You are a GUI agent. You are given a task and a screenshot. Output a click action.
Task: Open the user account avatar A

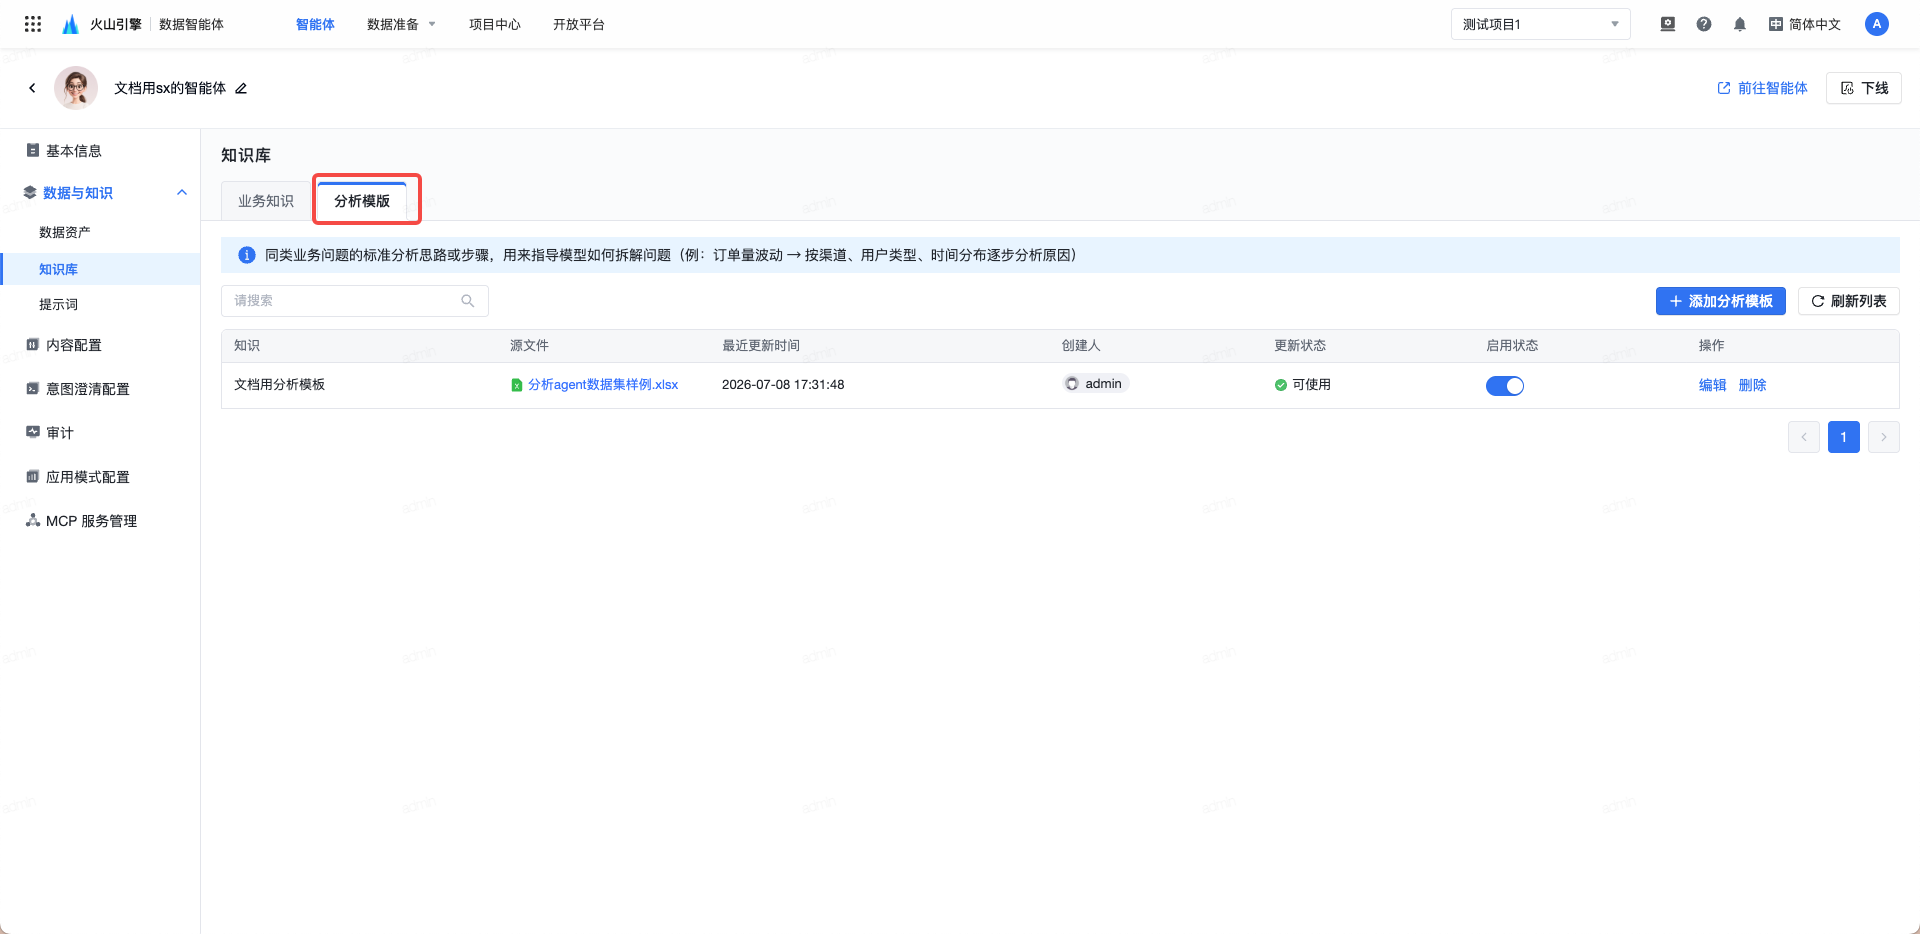click(x=1877, y=24)
